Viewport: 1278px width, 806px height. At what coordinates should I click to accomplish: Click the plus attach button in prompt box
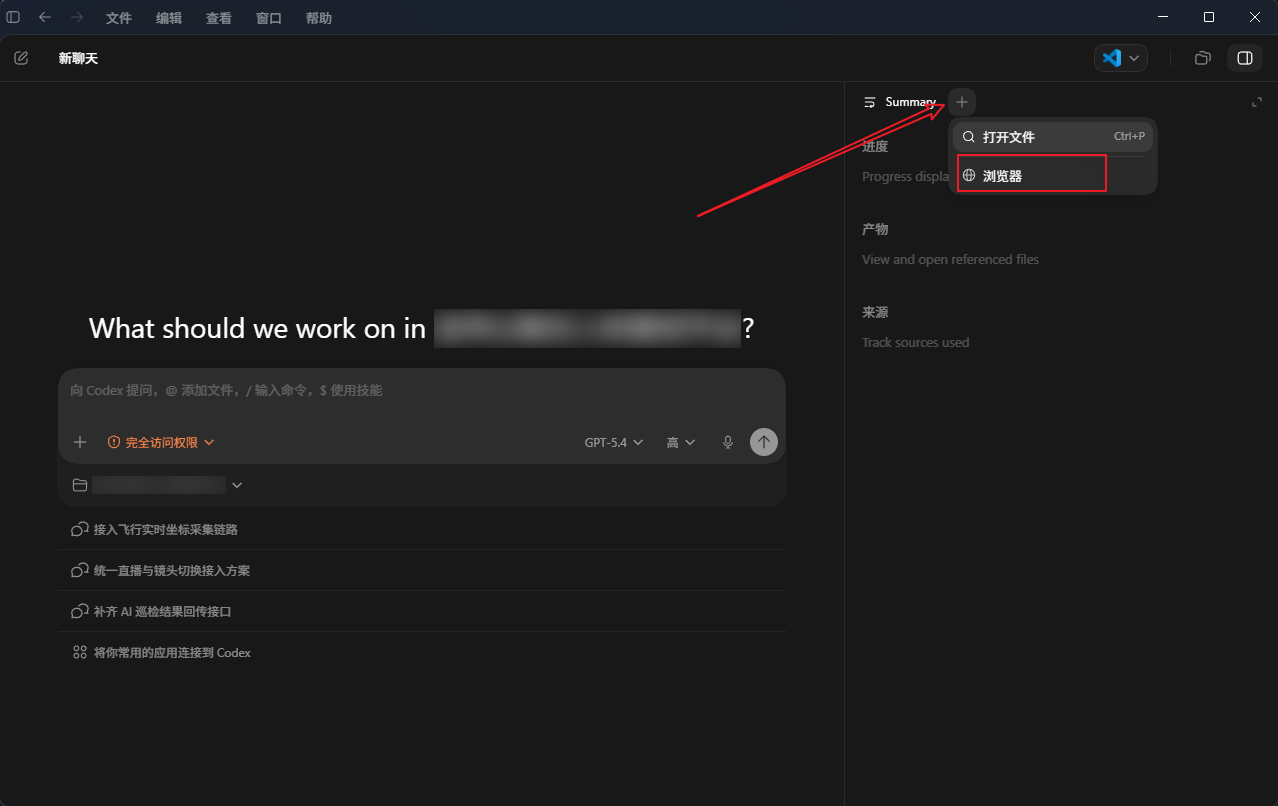80,442
